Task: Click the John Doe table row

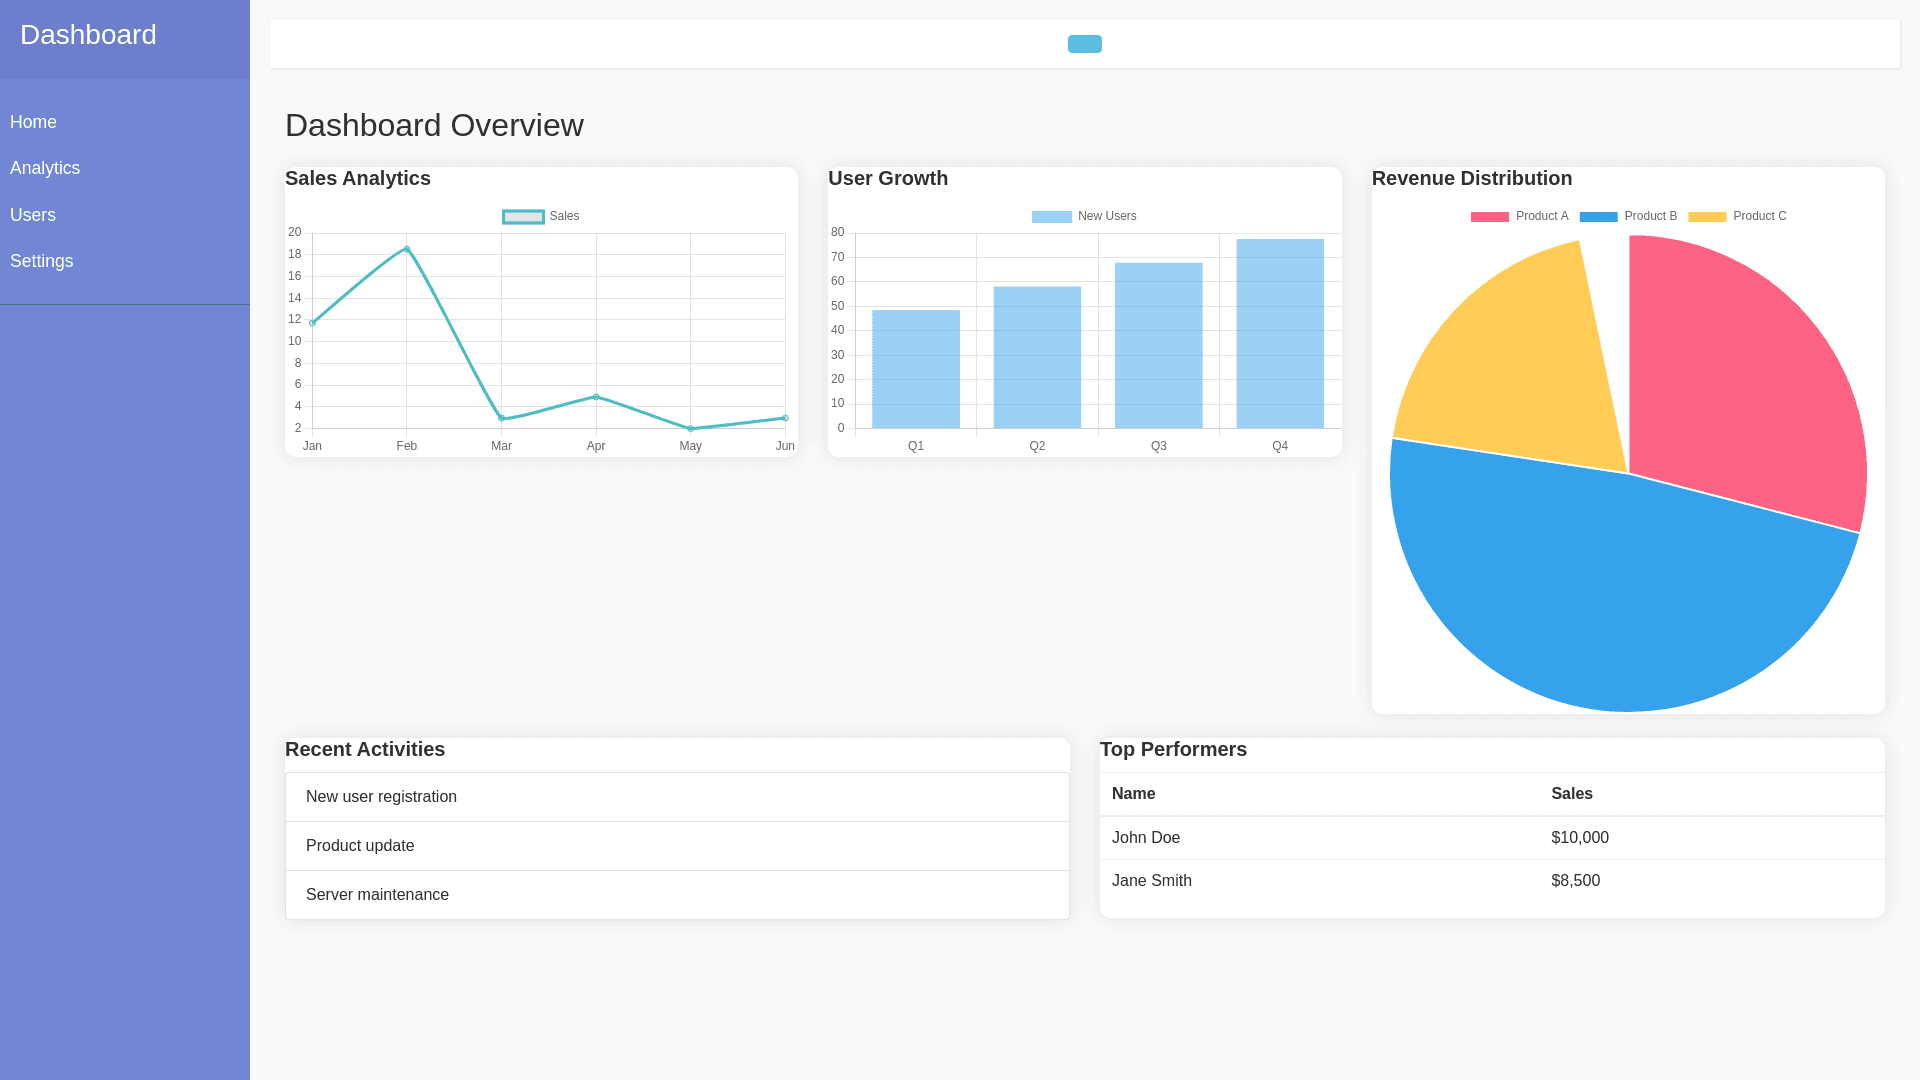Action: coord(1146,838)
